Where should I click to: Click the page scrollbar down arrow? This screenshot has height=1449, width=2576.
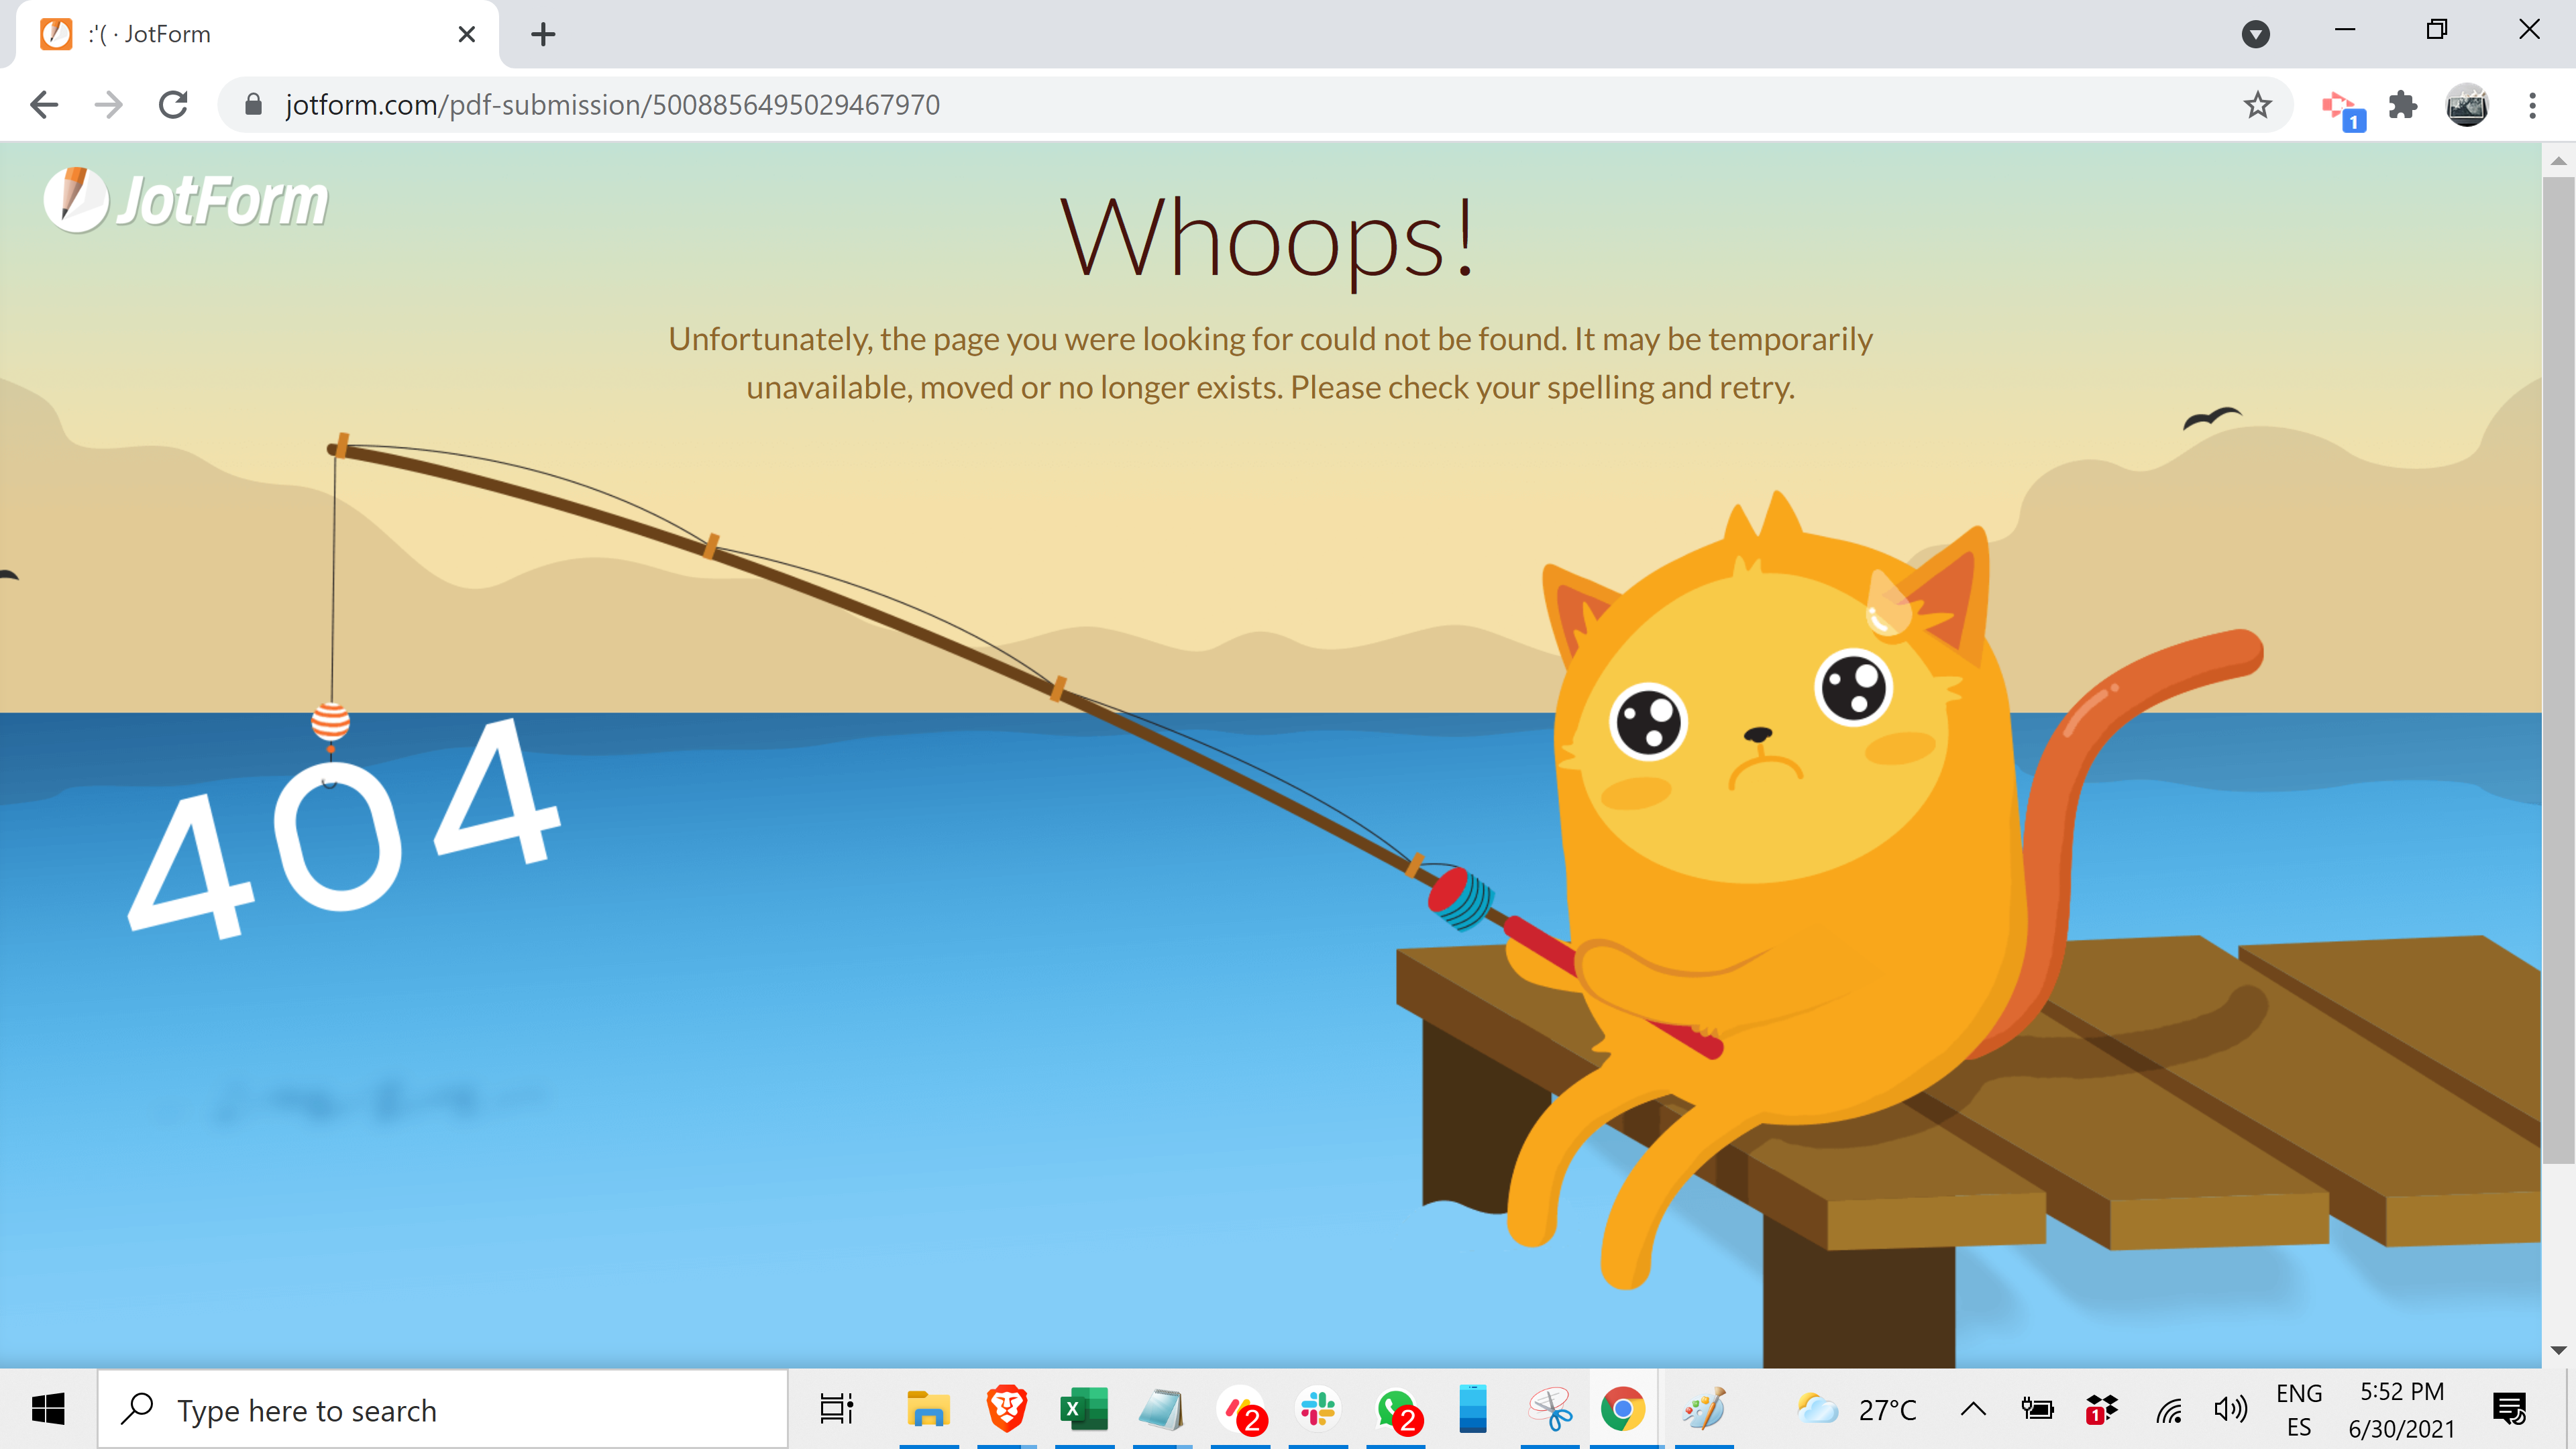[x=2558, y=1351]
